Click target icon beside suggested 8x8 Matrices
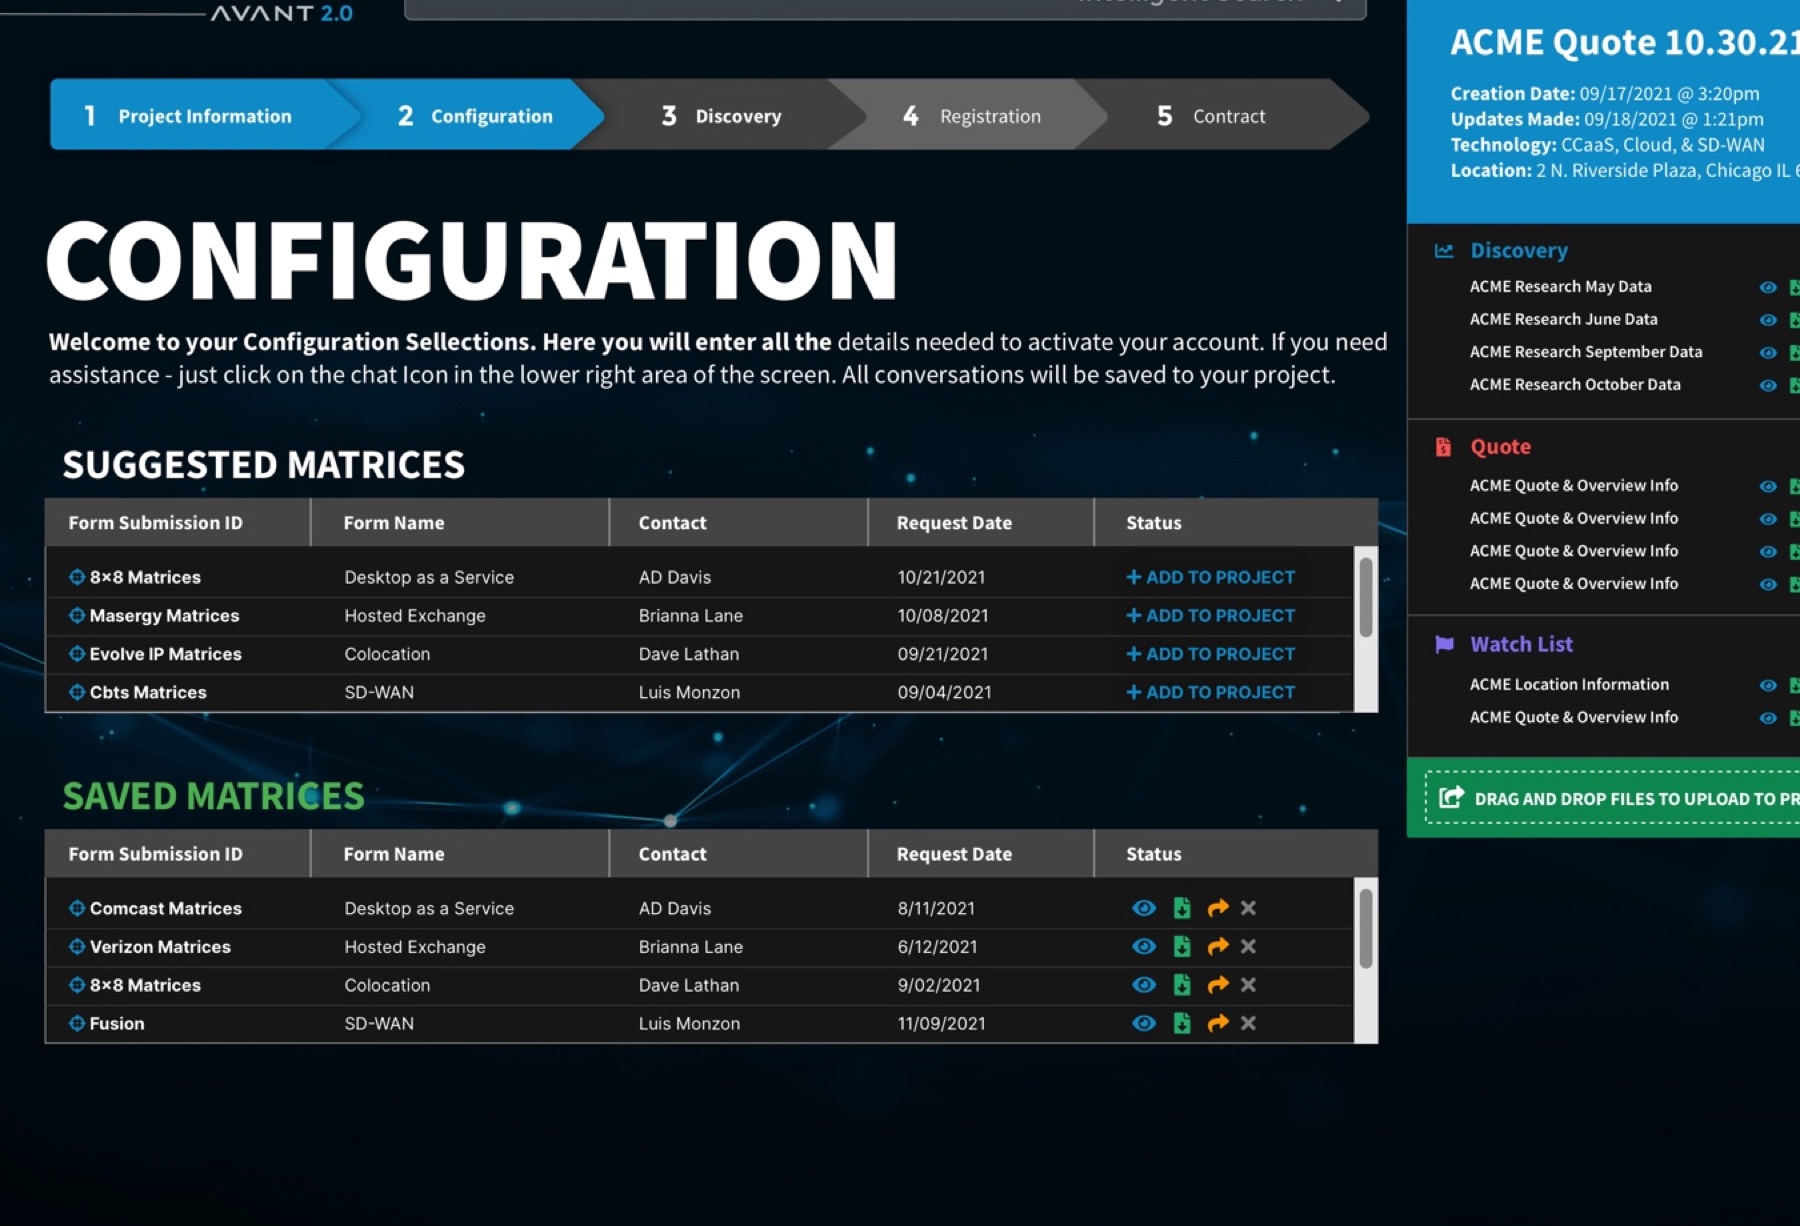Image resolution: width=1800 pixels, height=1226 pixels. coord(76,577)
